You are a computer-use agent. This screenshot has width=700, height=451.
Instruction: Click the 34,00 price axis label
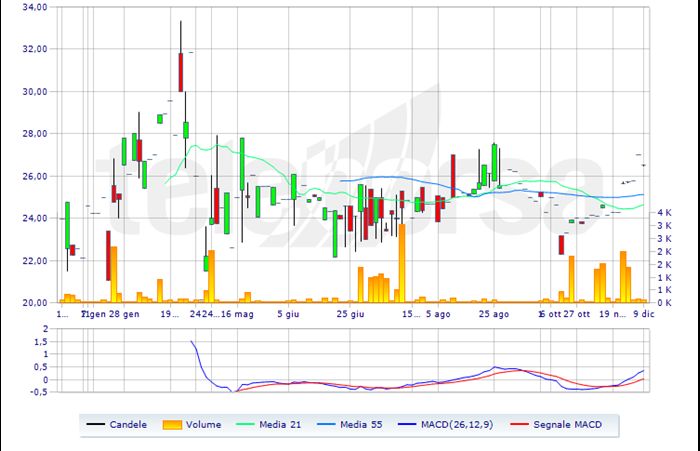[34, 7]
